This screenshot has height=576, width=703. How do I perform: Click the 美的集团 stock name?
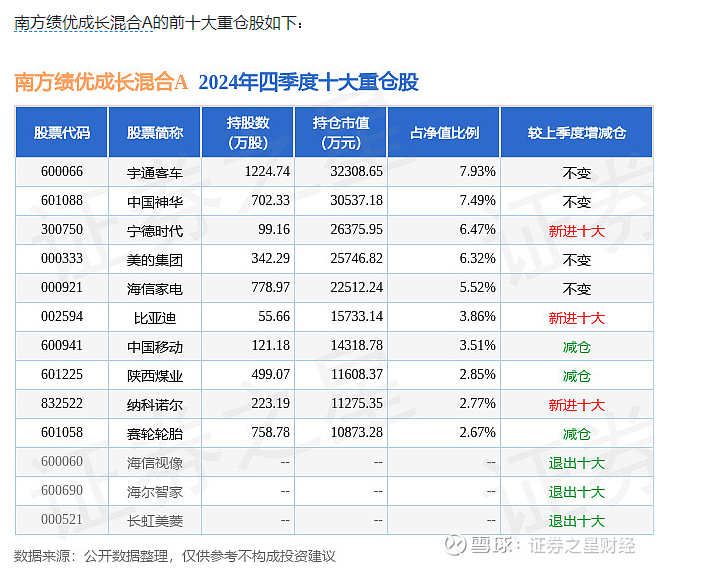pyautogui.click(x=155, y=260)
